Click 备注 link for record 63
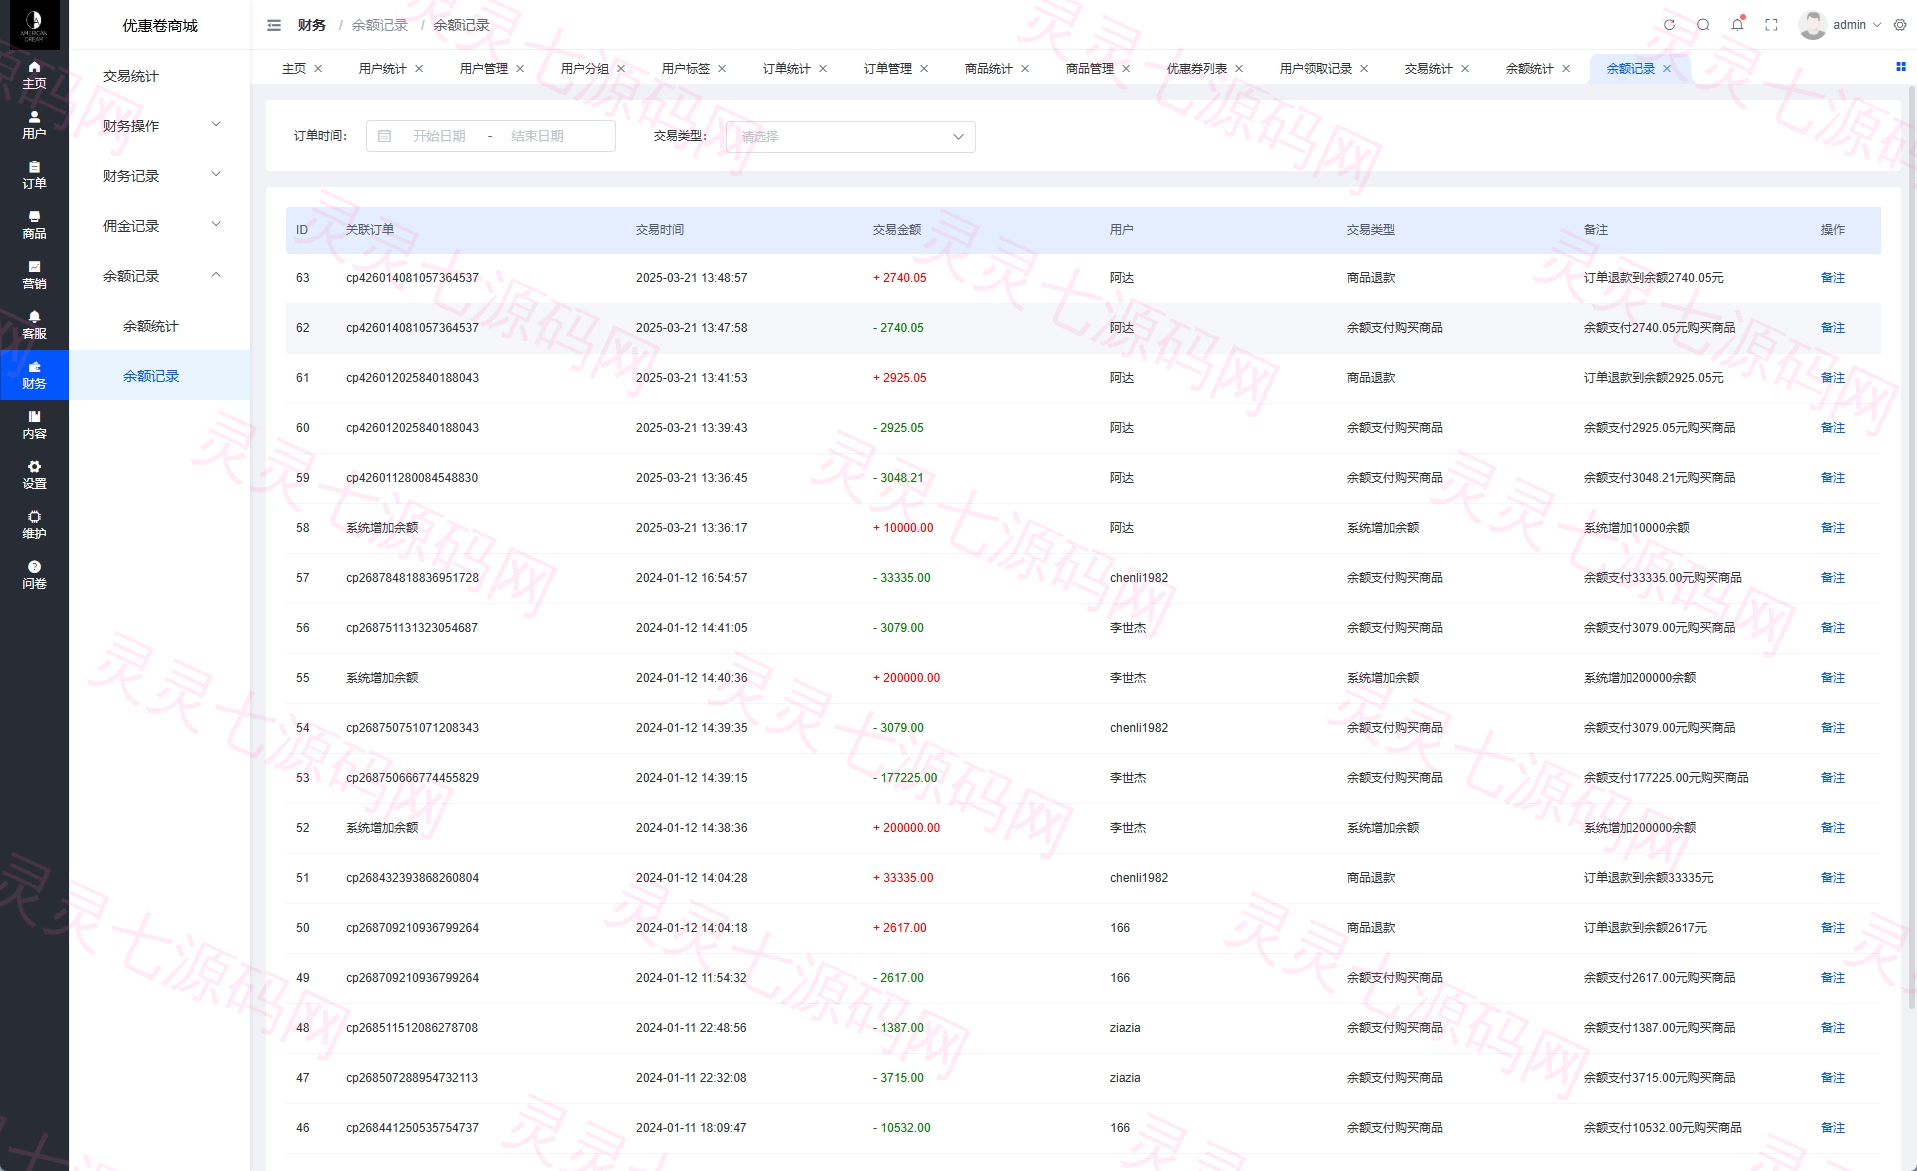Viewport: 1917px width, 1171px height. pos(1832,278)
